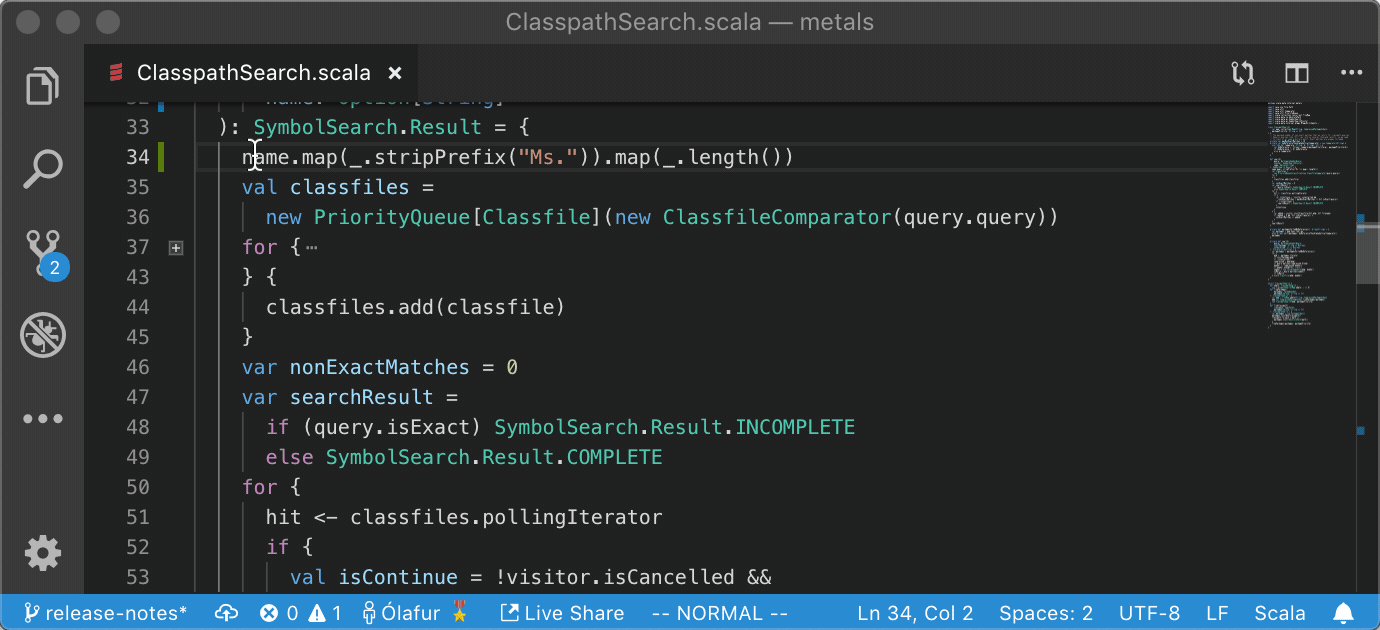Click the Scala file icon on the tab
The image size is (1380, 630).
pyautogui.click(x=116, y=73)
